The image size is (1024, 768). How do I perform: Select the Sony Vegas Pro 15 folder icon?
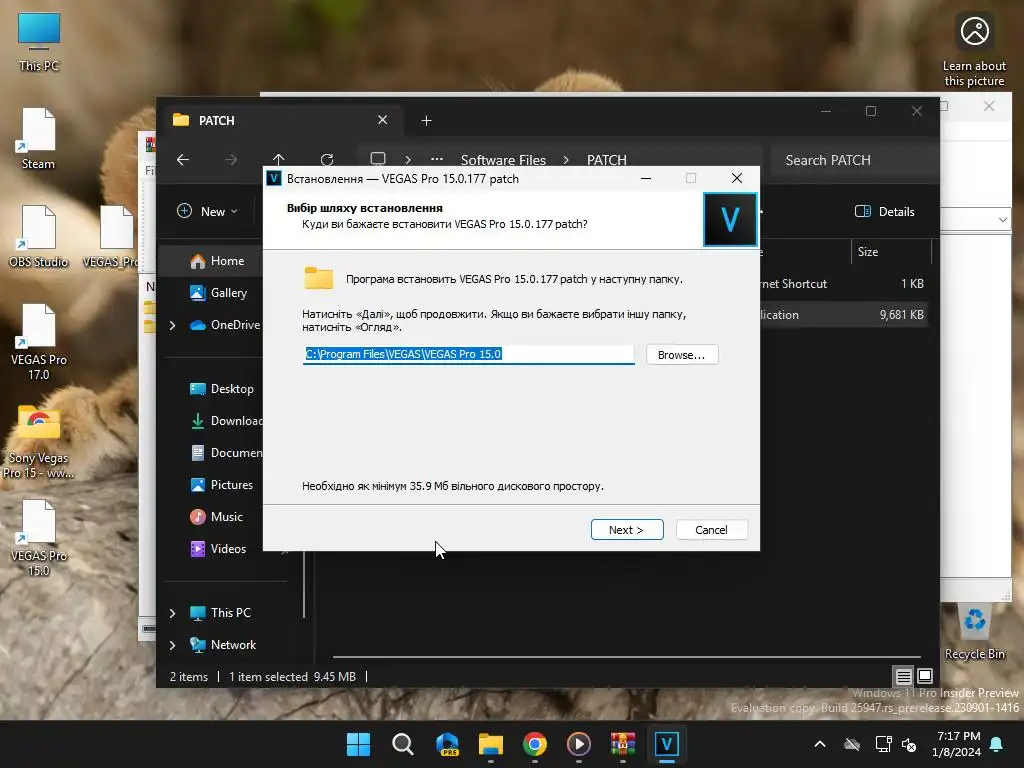coord(39,442)
